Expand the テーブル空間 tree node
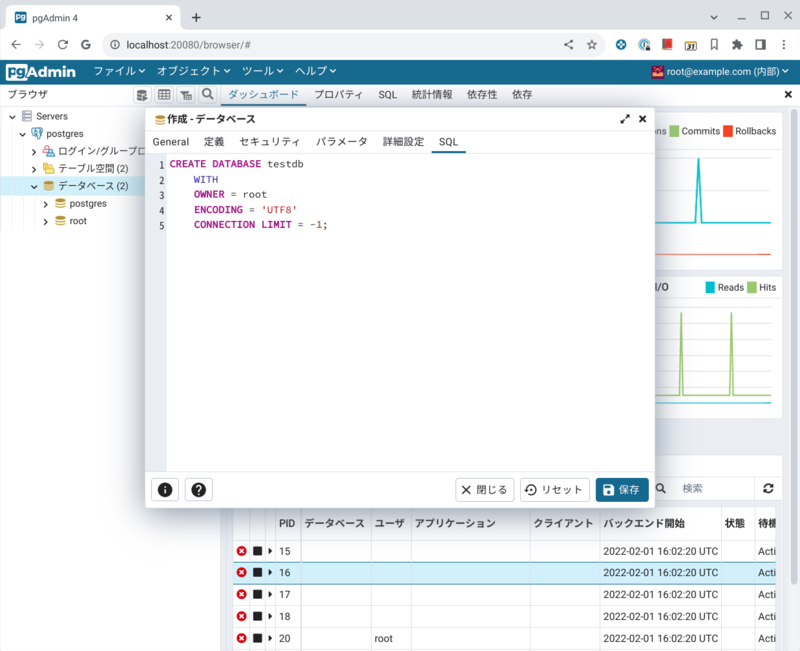Image resolution: width=800 pixels, height=651 pixels. 33,169
